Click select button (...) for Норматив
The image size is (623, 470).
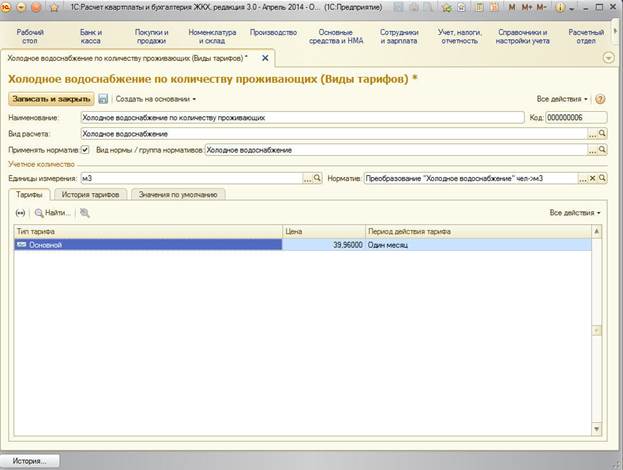coord(582,178)
